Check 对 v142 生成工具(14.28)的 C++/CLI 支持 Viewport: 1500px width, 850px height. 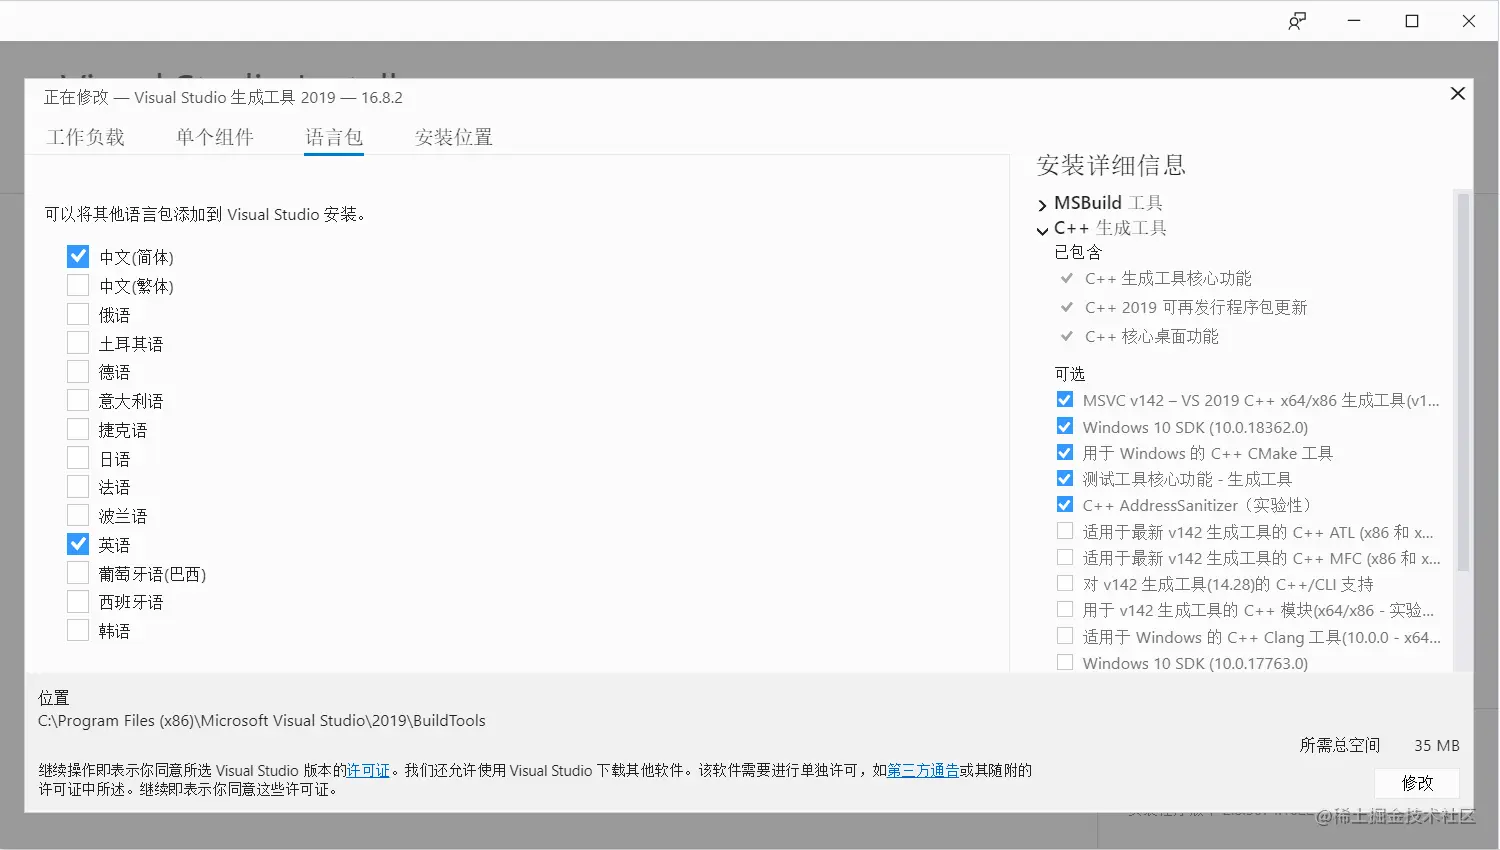[x=1065, y=583]
